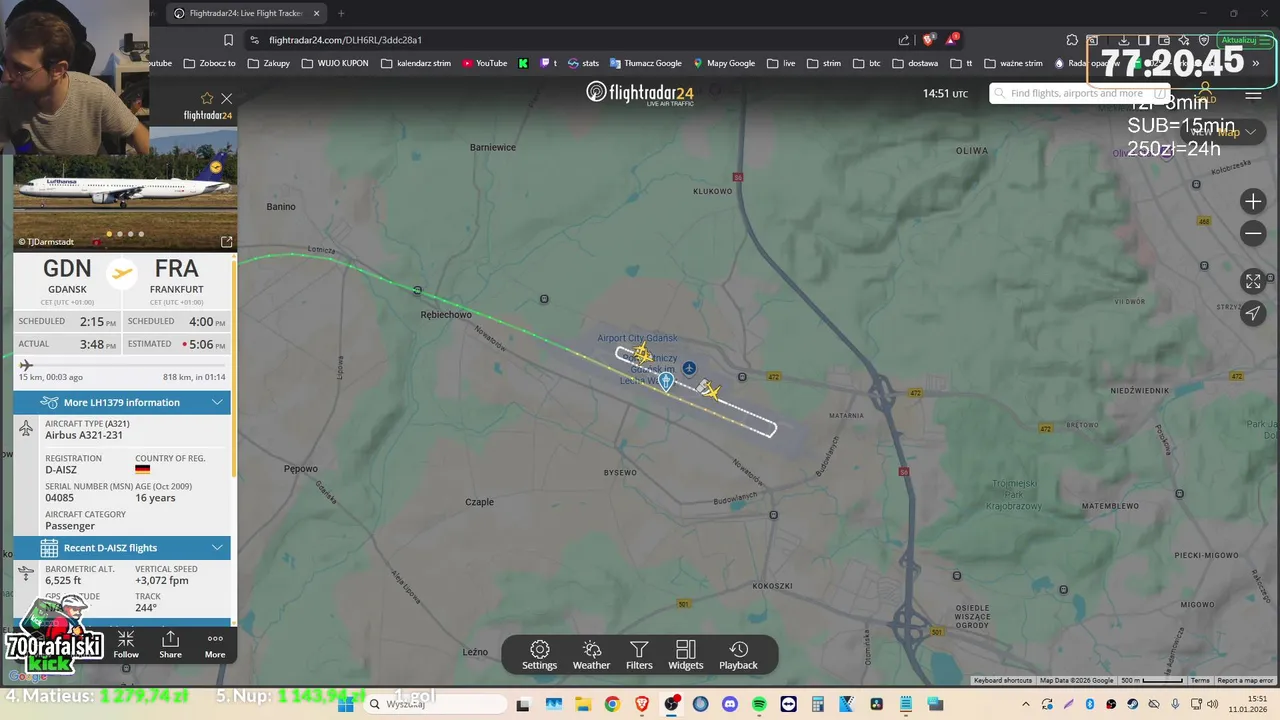Open Widgets menu

coord(685,655)
